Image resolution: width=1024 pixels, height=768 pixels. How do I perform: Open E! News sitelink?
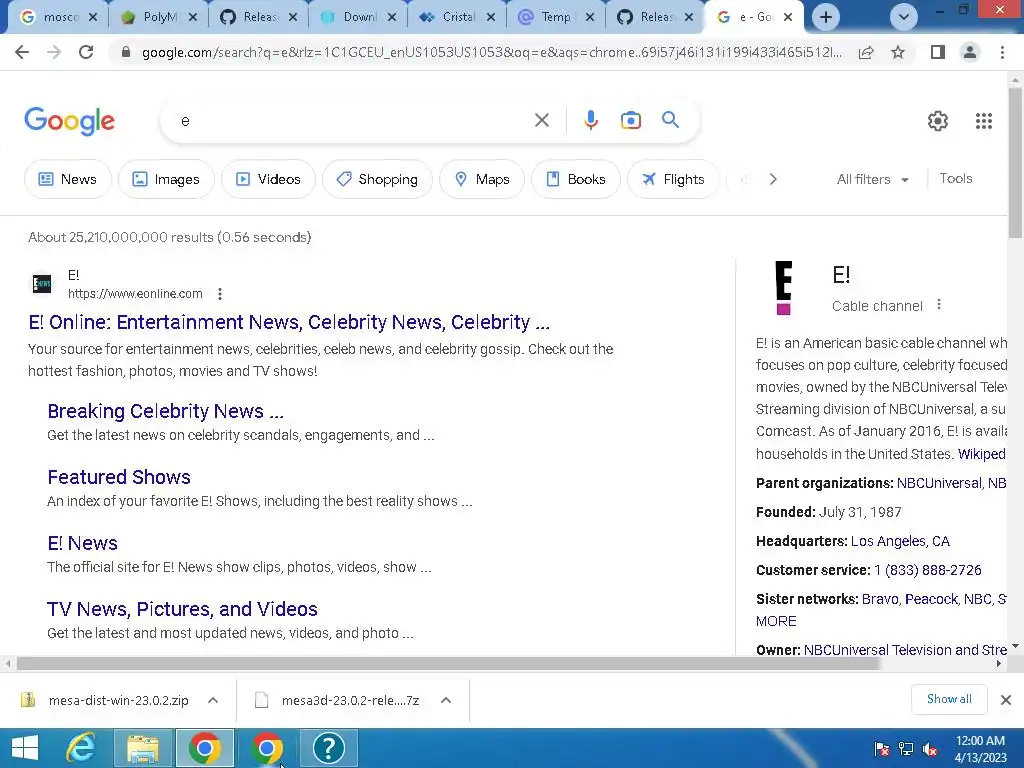click(x=82, y=543)
